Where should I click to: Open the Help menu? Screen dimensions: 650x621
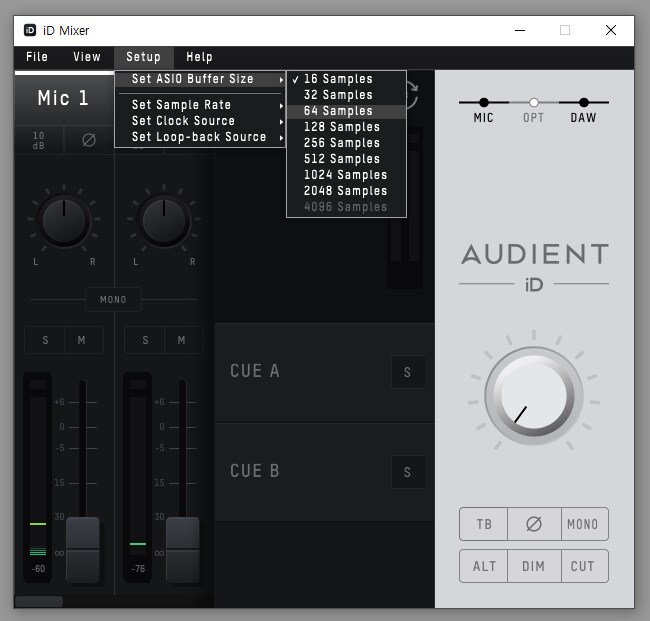point(199,57)
